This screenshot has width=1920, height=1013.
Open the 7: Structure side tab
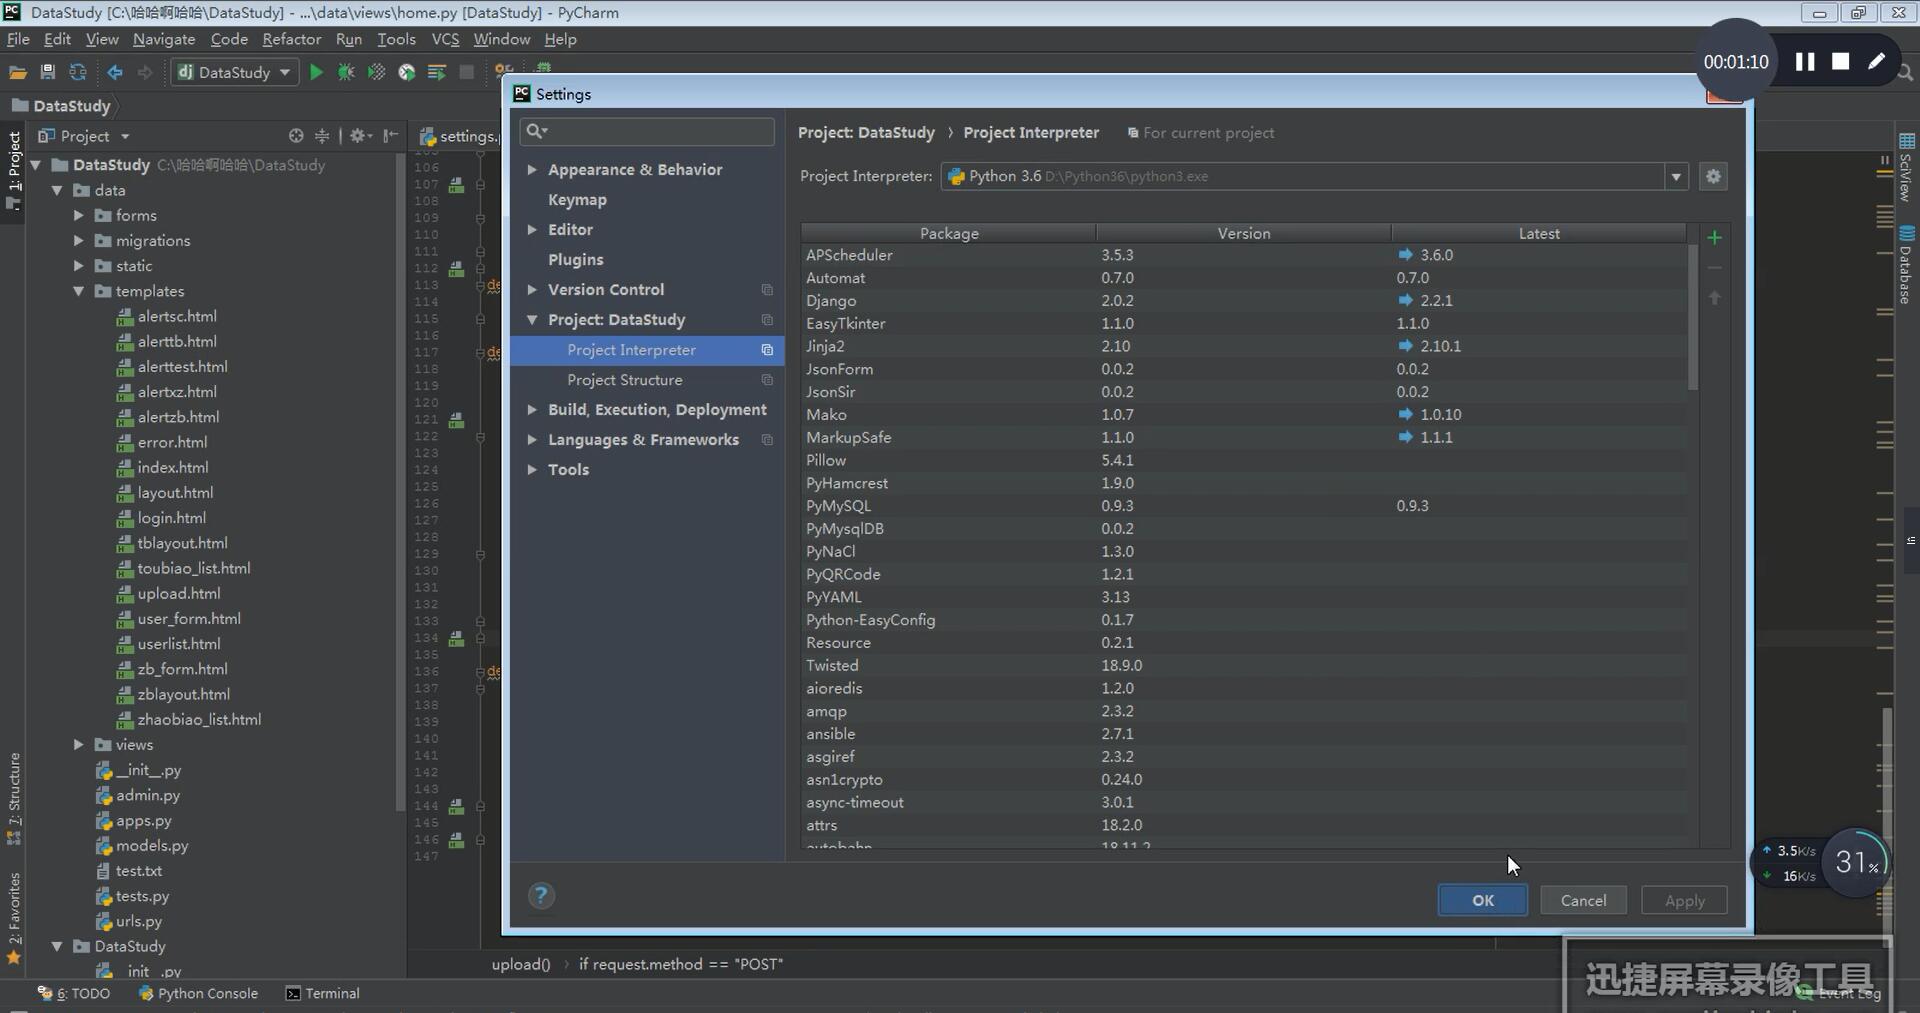pos(14,798)
